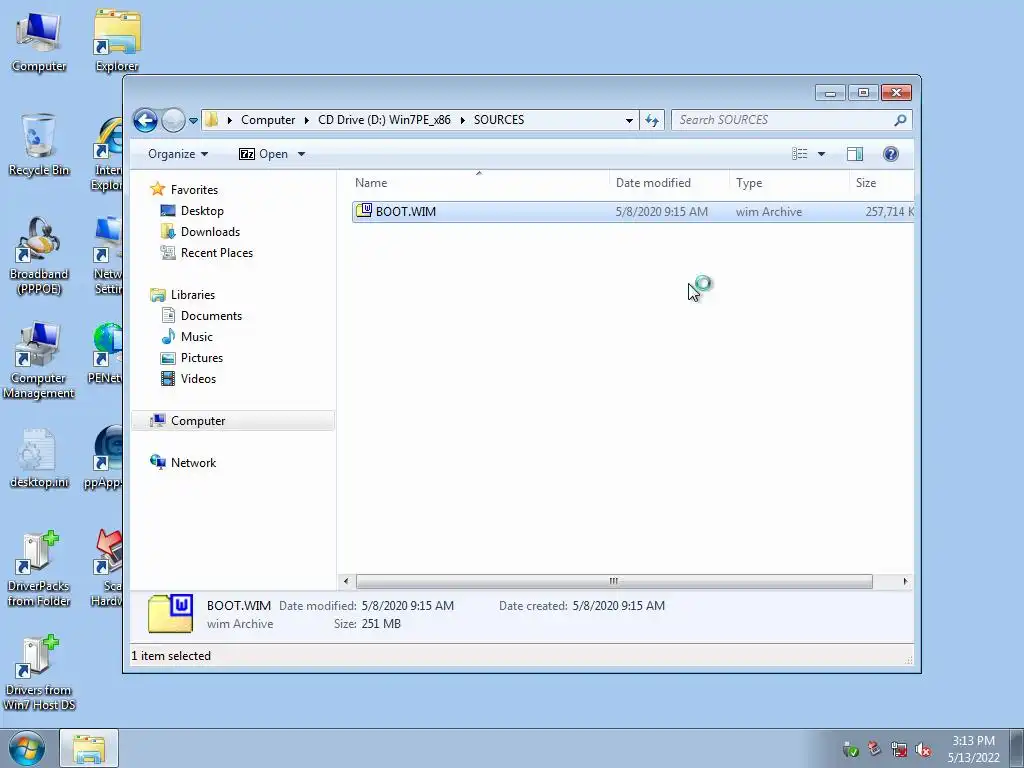This screenshot has height=768, width=1024.
Task: Click Computer in the address breadcrumb
Action: pyautogui.click(x=268, y=120)
